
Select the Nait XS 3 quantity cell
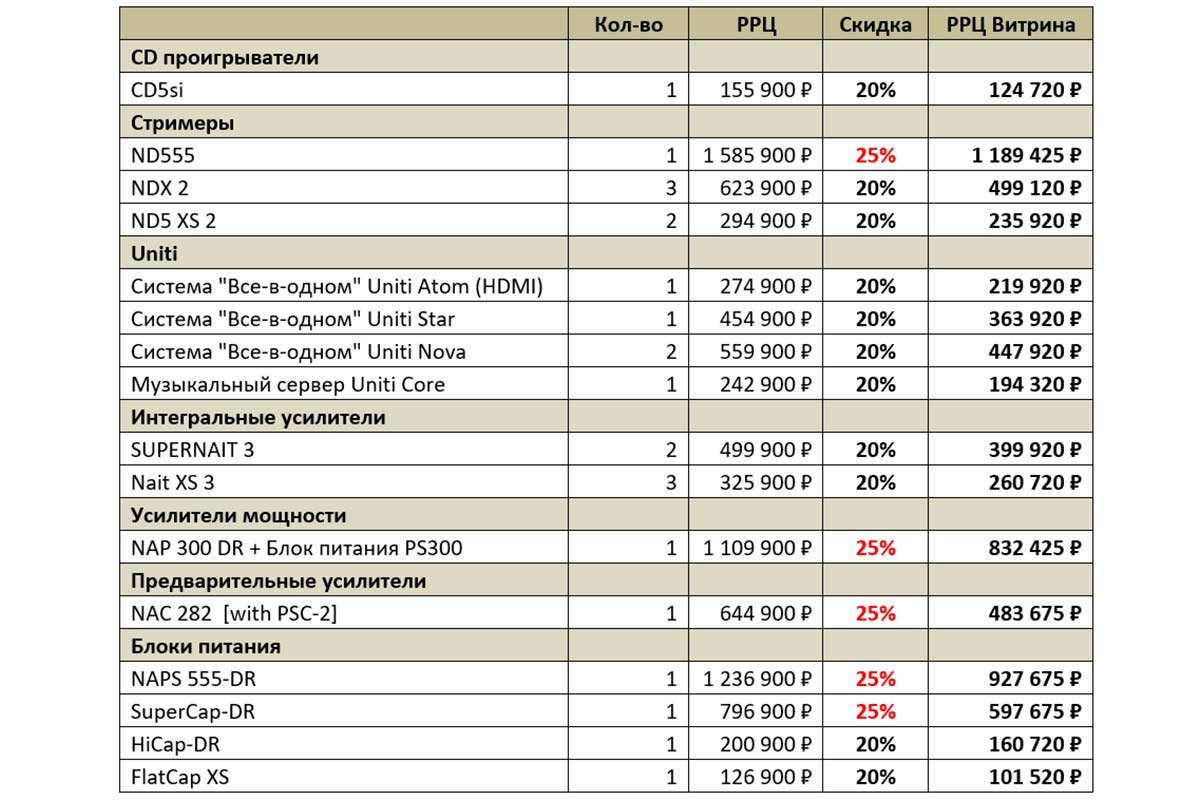[x=670, y=483]
